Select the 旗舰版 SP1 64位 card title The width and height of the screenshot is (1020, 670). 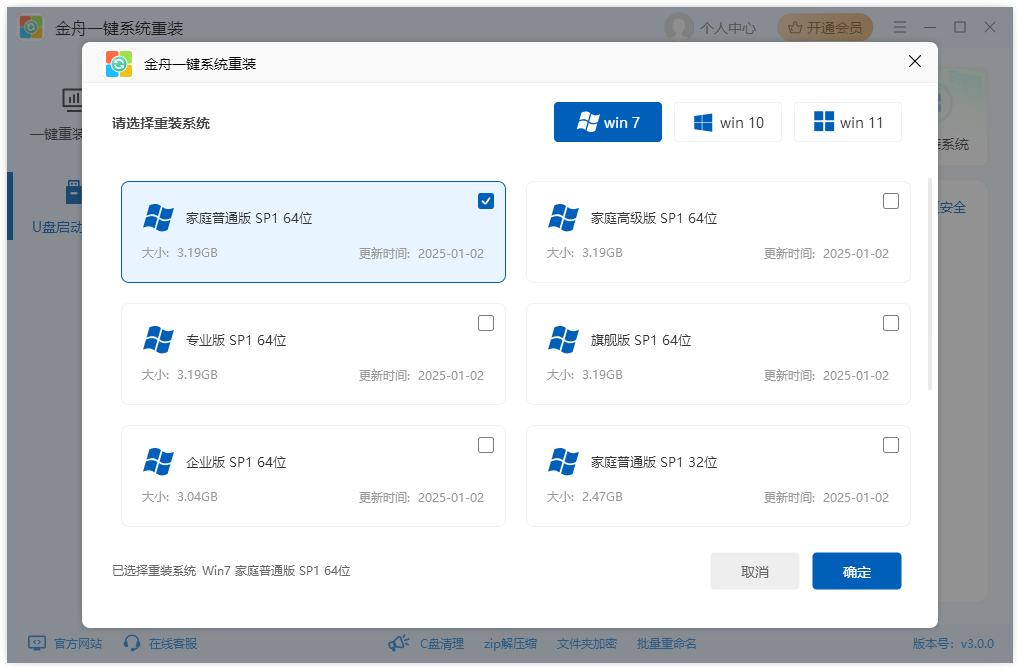point(641,340)
